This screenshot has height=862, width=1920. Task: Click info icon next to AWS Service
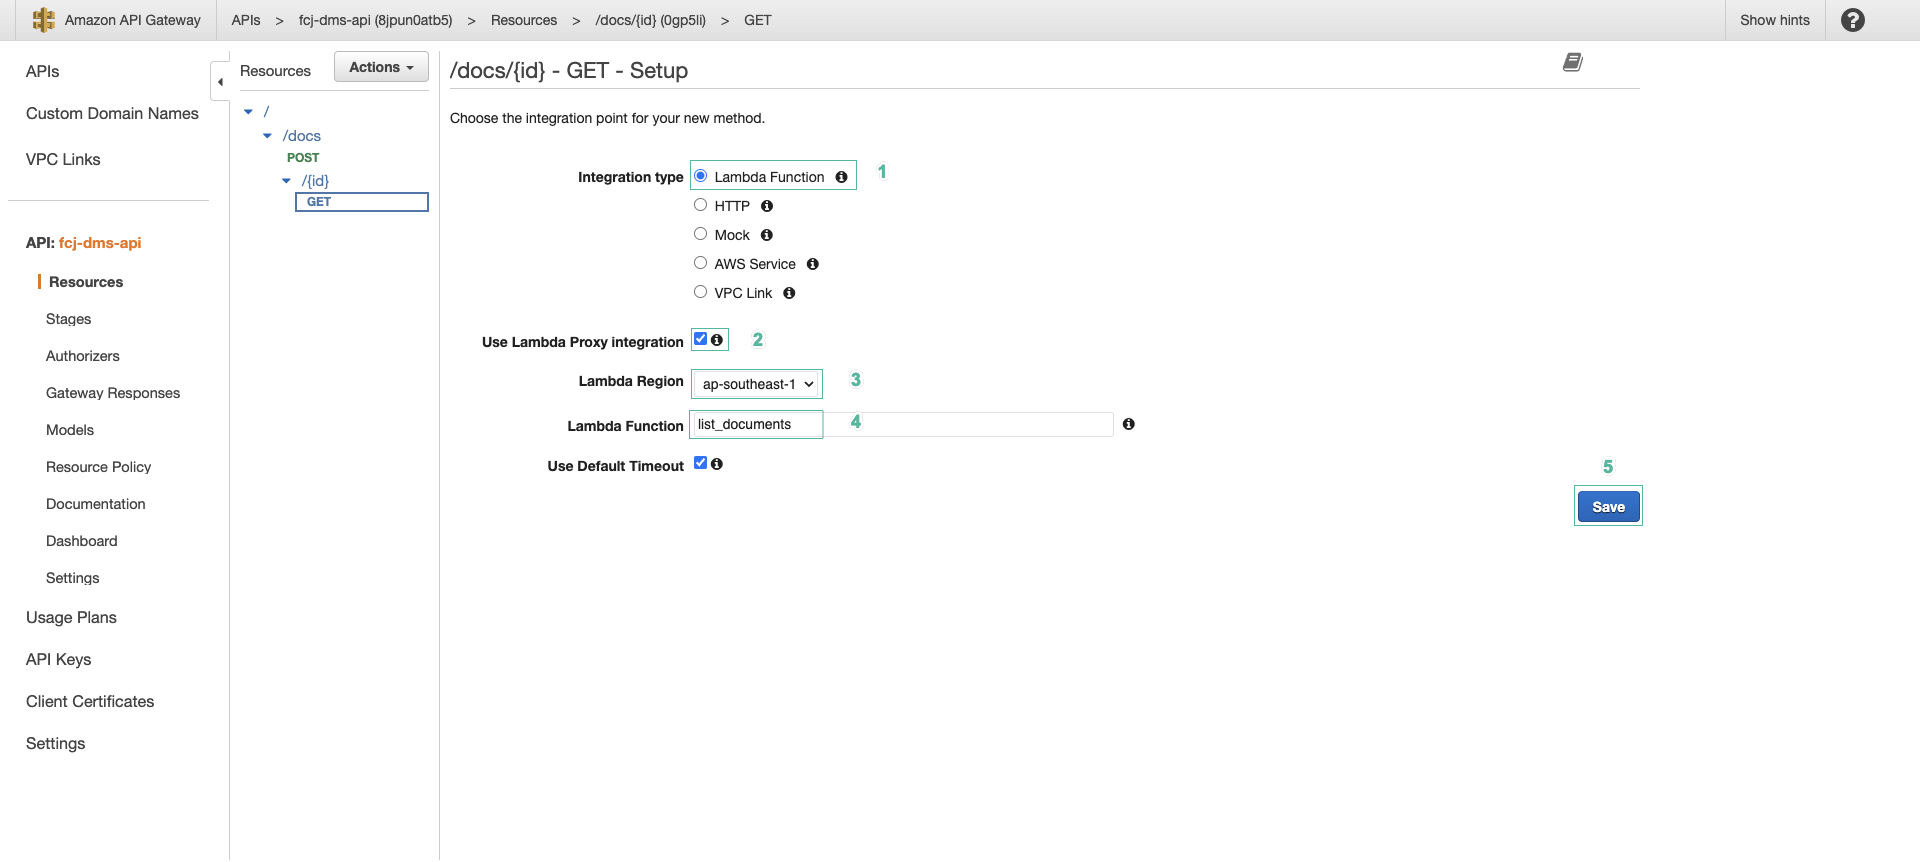tap(813, 264)
